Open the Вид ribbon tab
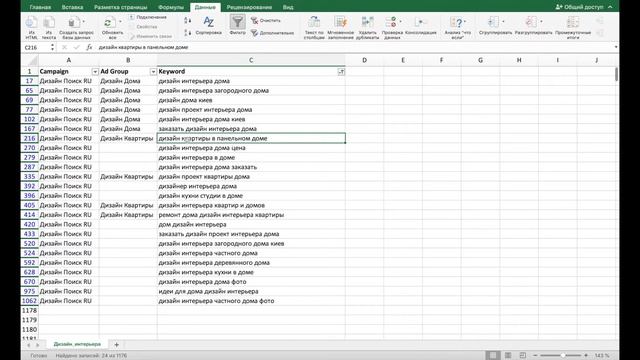 (288, 7)
